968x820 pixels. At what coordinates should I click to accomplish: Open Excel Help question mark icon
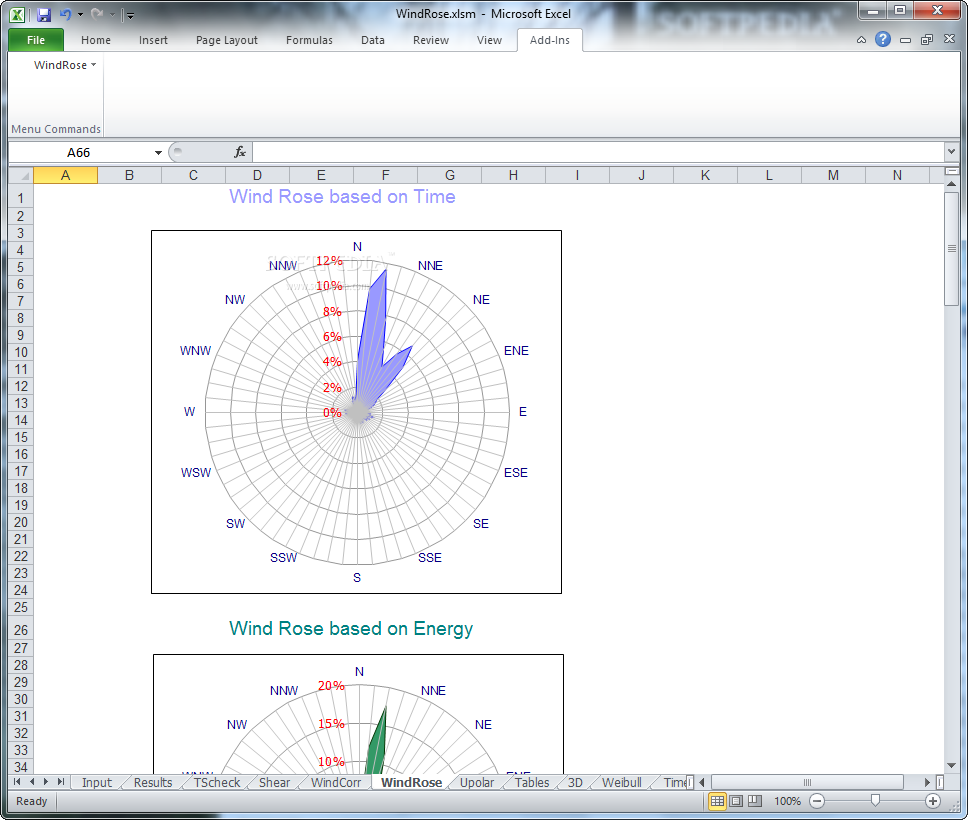883,40
